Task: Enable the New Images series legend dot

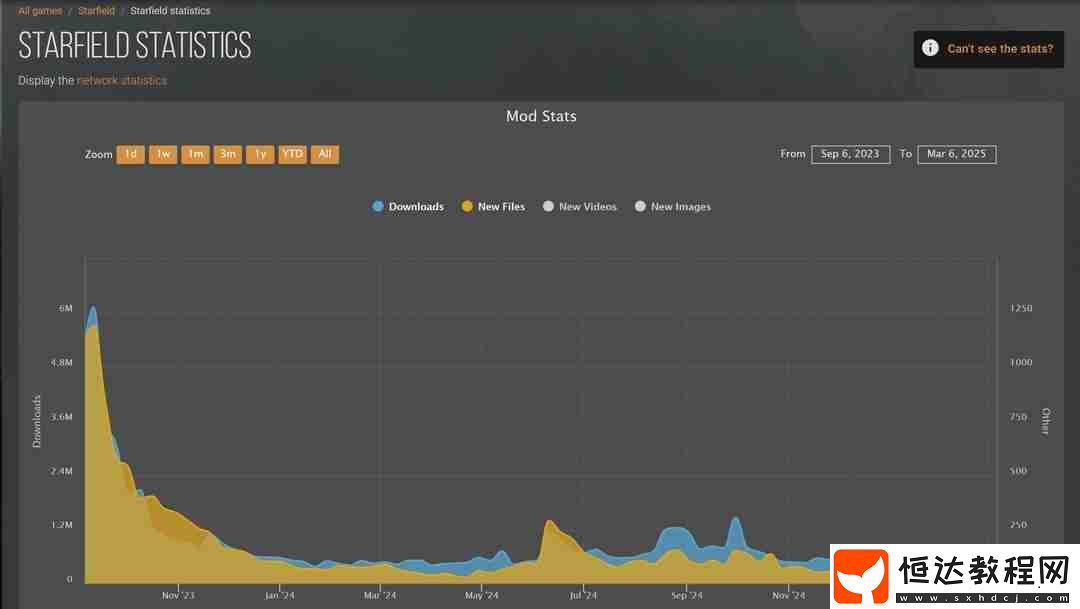Action: tap(640, 206)
